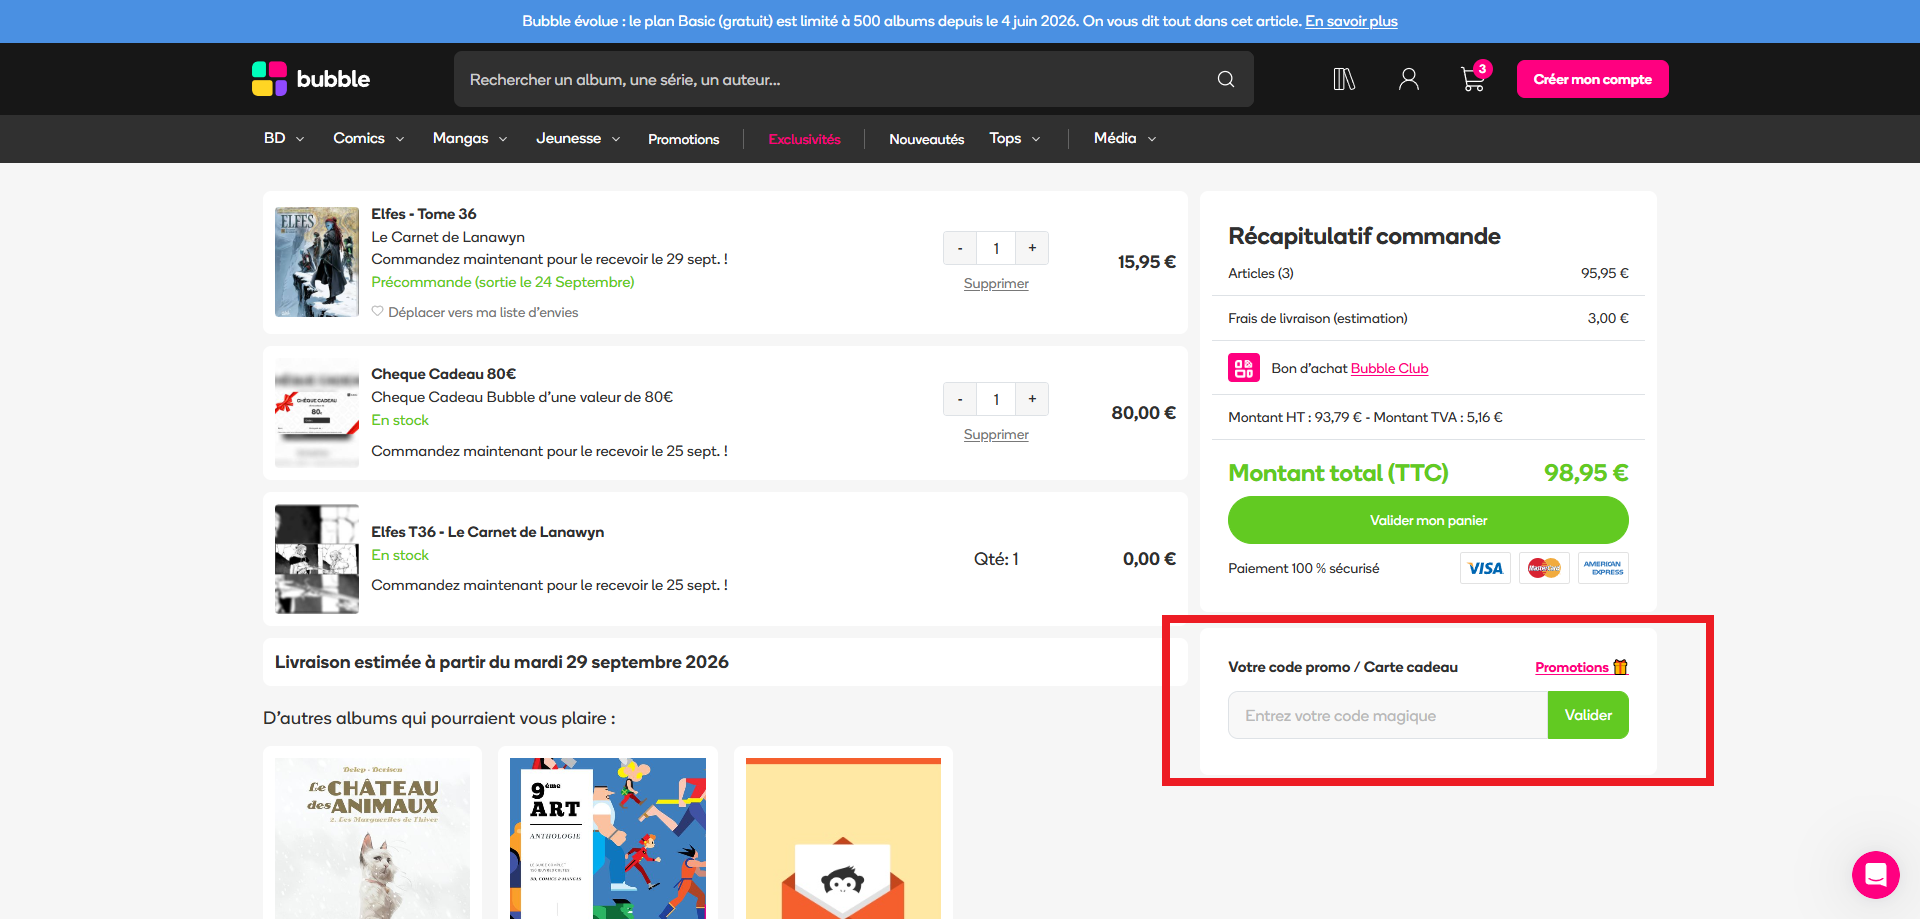The width and height of the screenshot is (1920, 919).
Task: Open 9ème Art anthologie cover
Action: 608,838
